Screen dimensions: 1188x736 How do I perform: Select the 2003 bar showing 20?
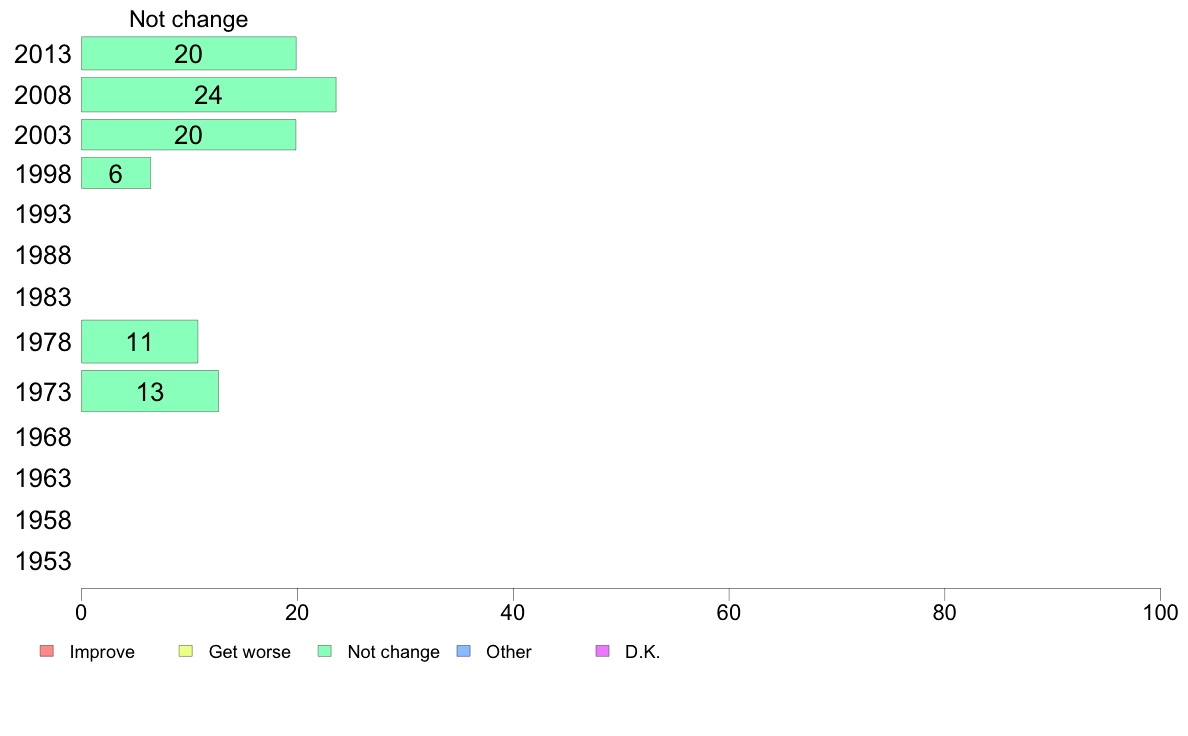click(x=189, y=135)
